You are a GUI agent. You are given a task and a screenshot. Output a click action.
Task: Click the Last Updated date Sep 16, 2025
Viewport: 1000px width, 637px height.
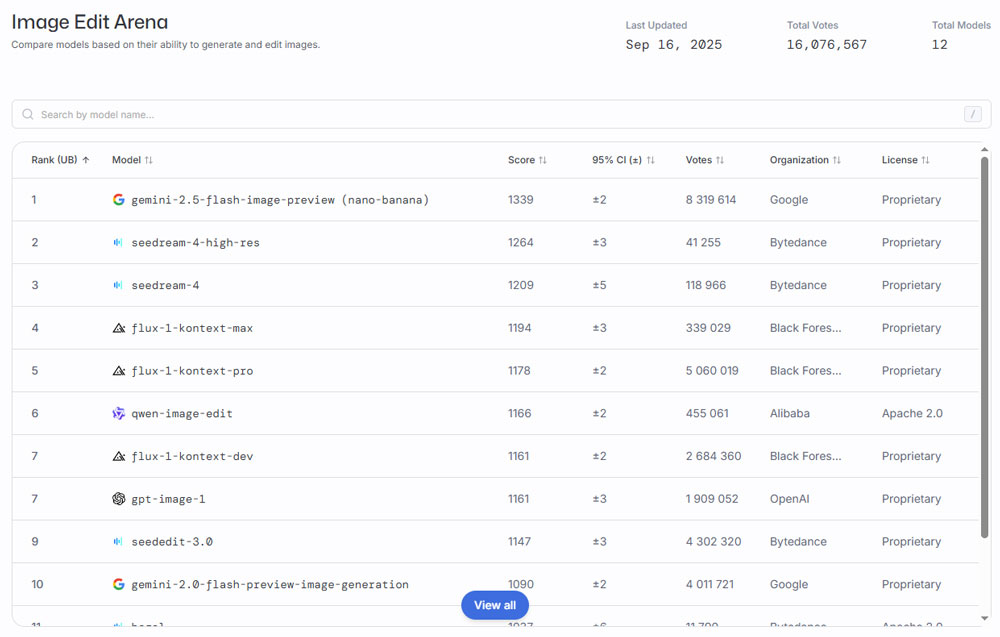(x=673, y=45)
